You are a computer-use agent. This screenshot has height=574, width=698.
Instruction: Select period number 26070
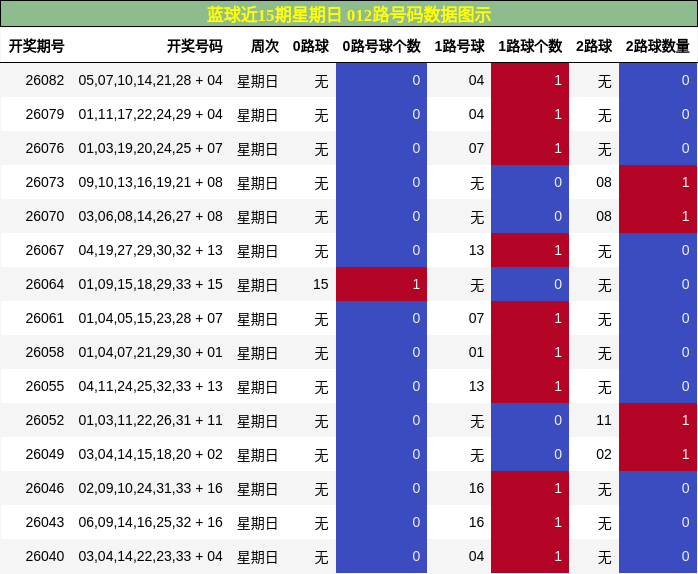[45, 216]
